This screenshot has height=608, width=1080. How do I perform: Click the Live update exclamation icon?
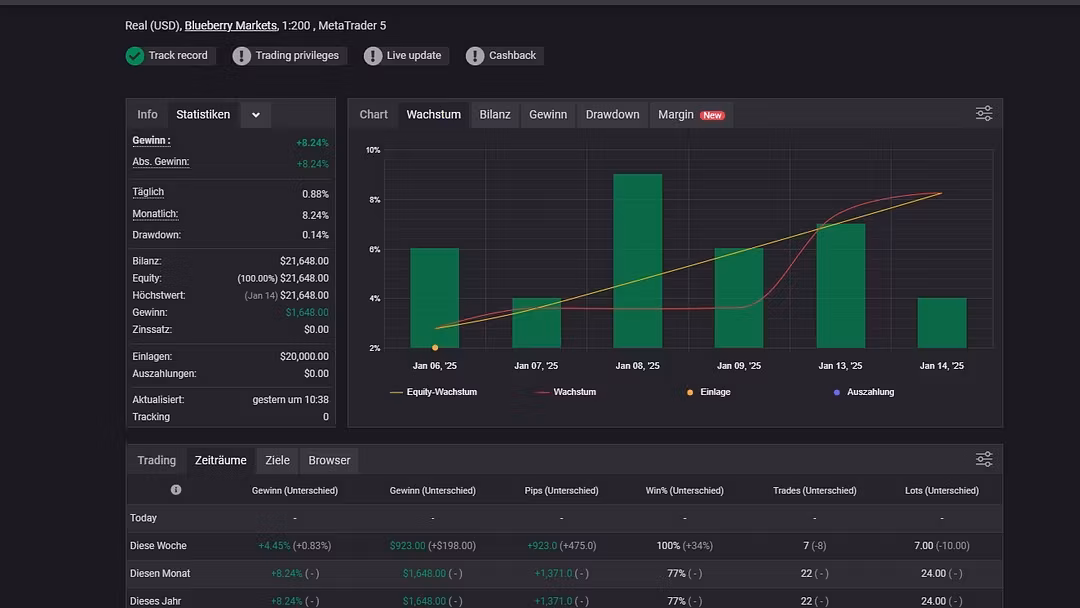373,56
